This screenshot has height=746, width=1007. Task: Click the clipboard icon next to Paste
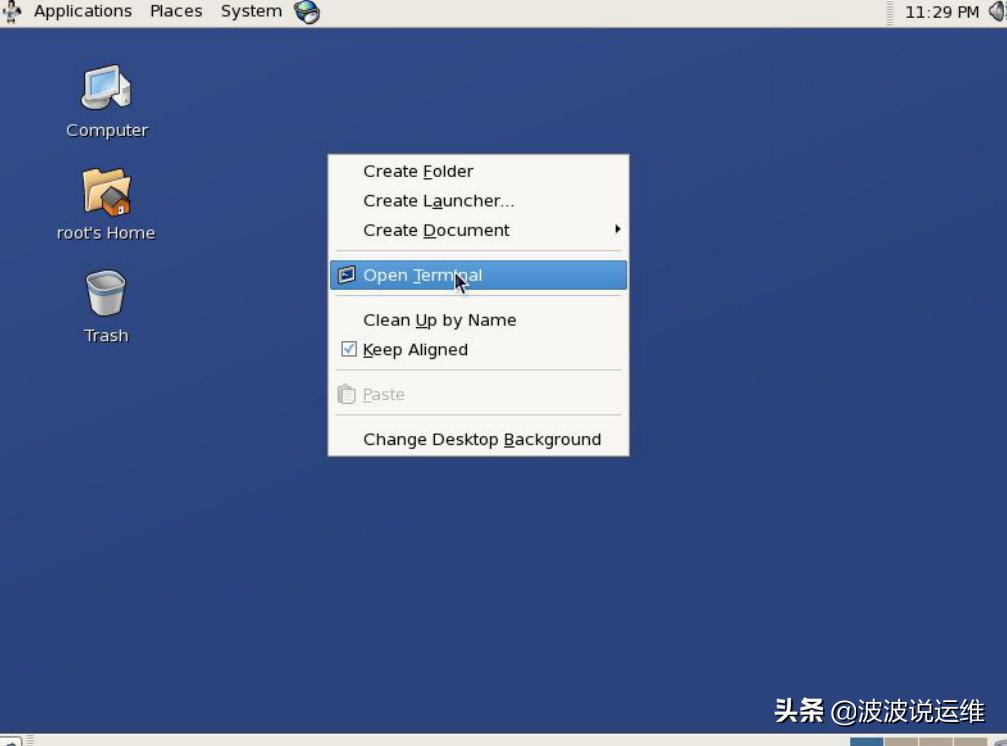pyautogui.click(x=345, y=394)
